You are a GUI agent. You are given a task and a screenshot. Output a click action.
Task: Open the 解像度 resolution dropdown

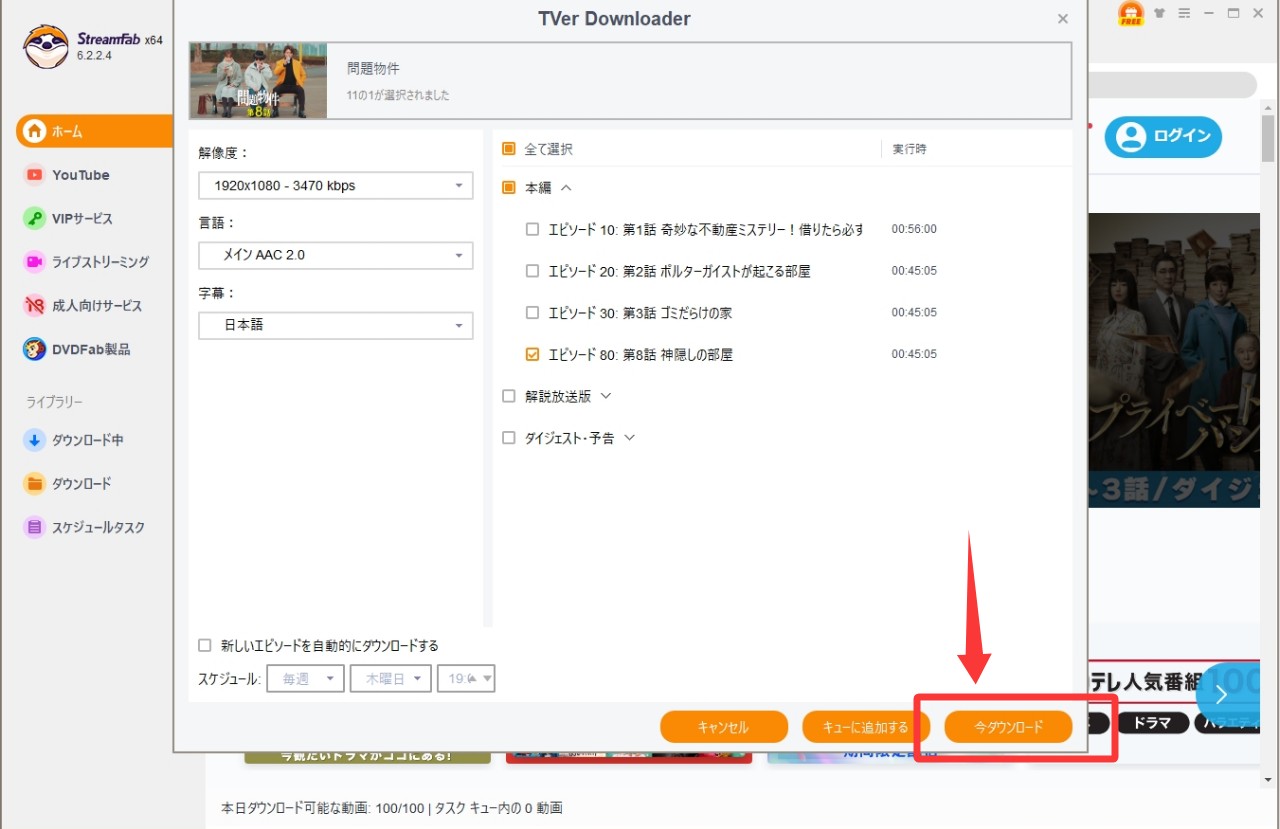335,185
